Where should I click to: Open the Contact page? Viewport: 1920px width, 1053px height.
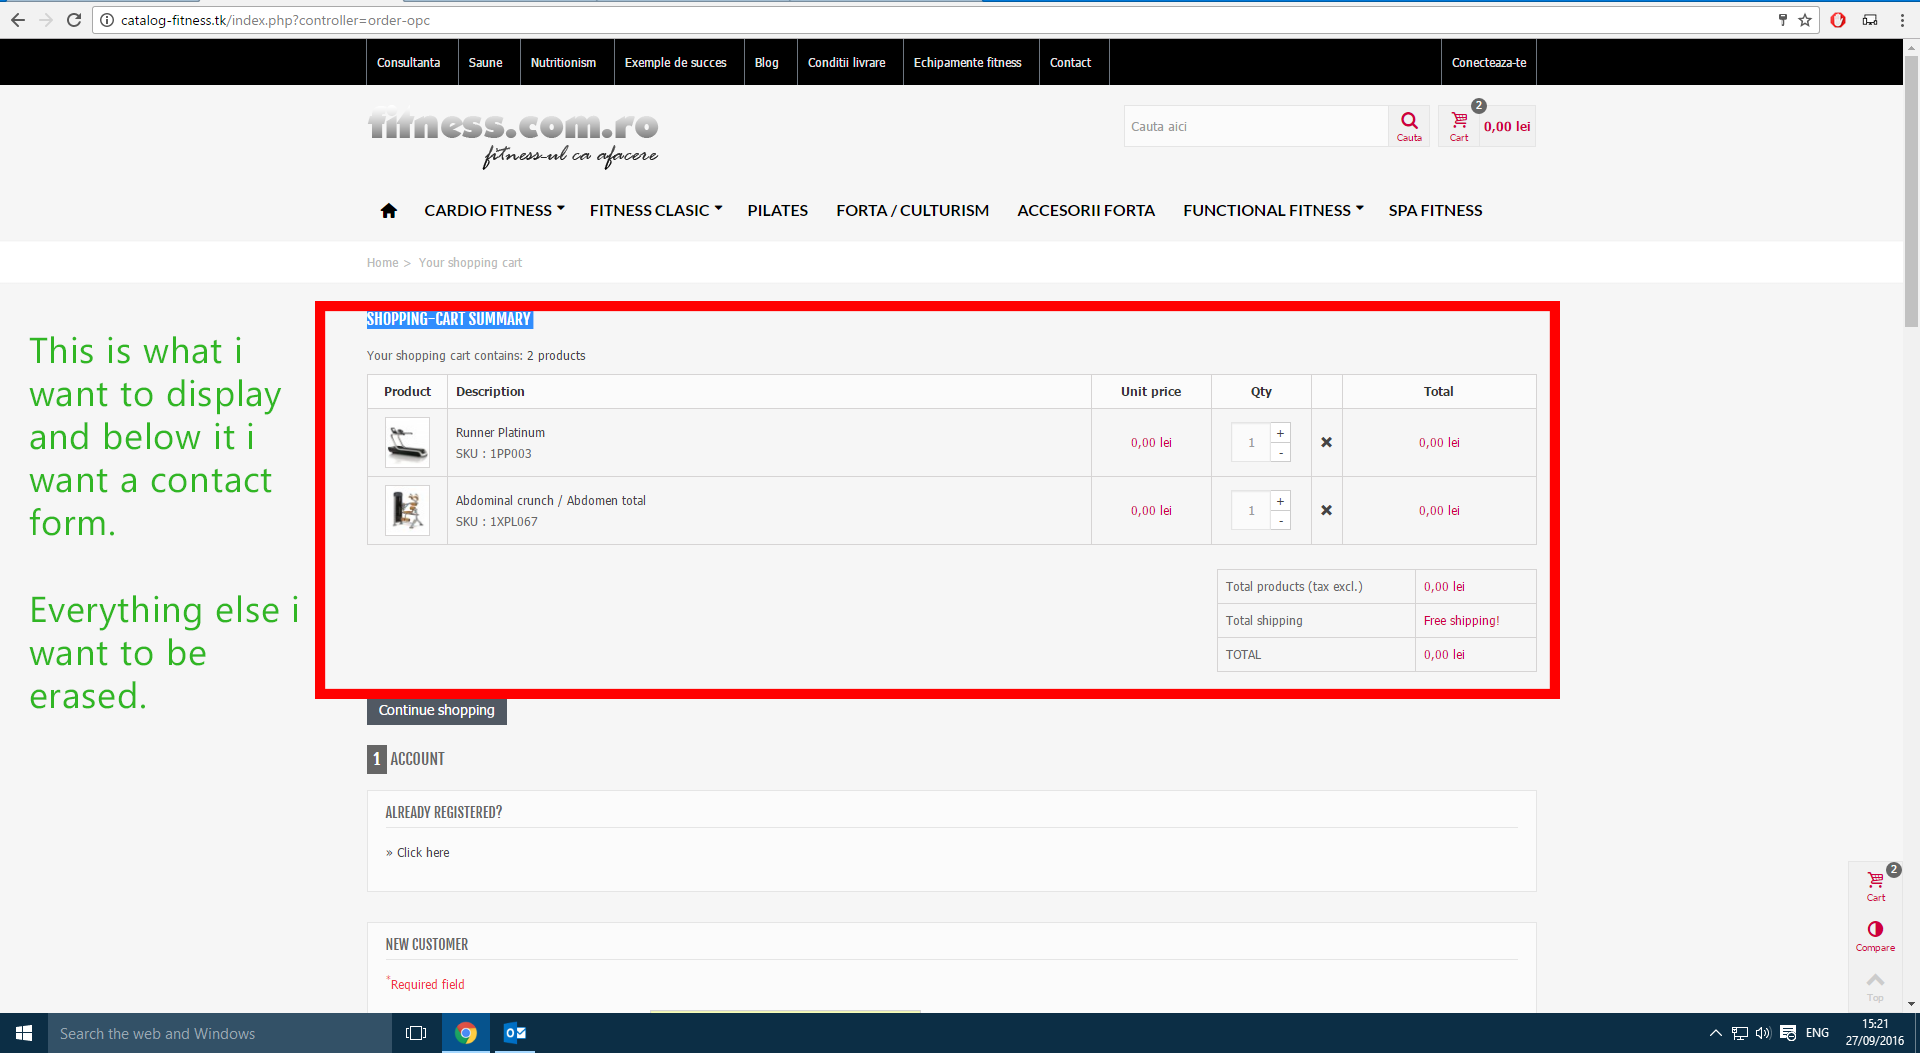pos(1070,62)
